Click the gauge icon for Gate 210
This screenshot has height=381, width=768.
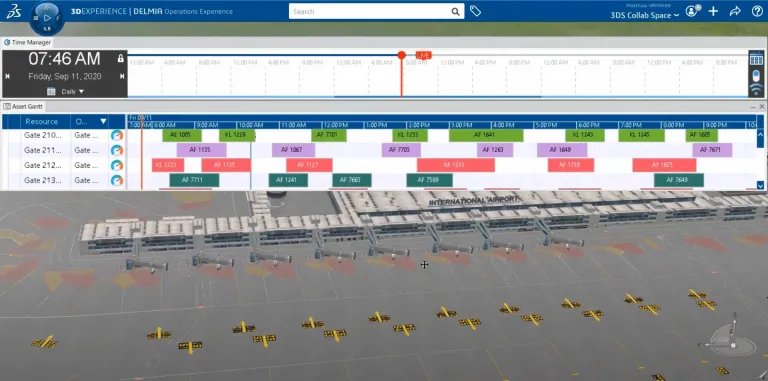tap(117, 136)
